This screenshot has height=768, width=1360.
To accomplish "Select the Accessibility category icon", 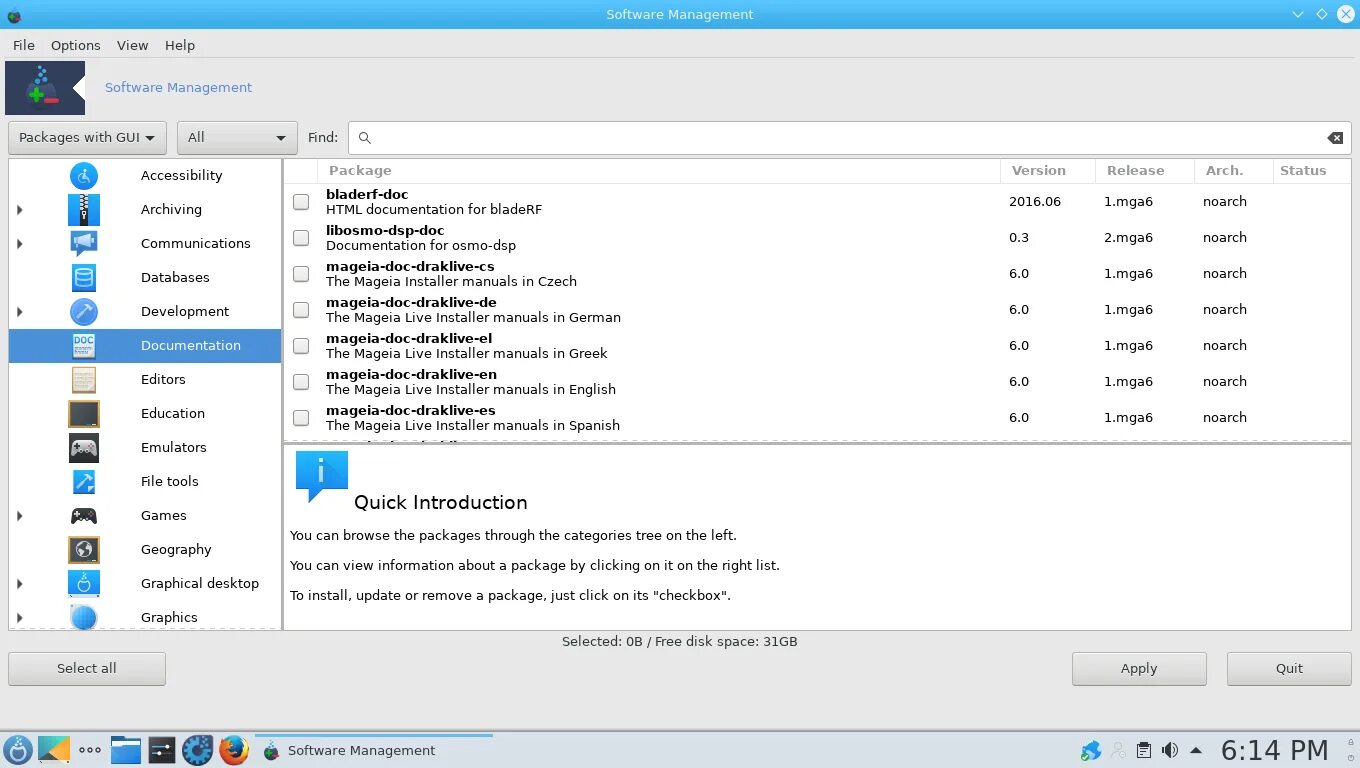I will pyautogui.click(x=84, y=175).
